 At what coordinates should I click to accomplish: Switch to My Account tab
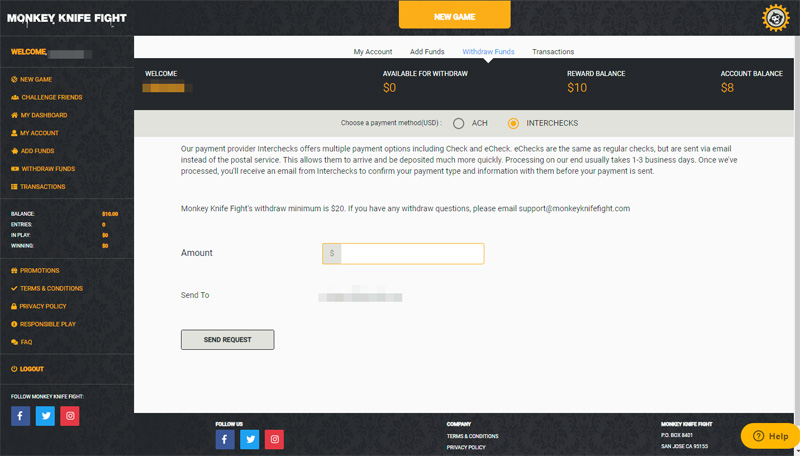(x=373, y=52)
